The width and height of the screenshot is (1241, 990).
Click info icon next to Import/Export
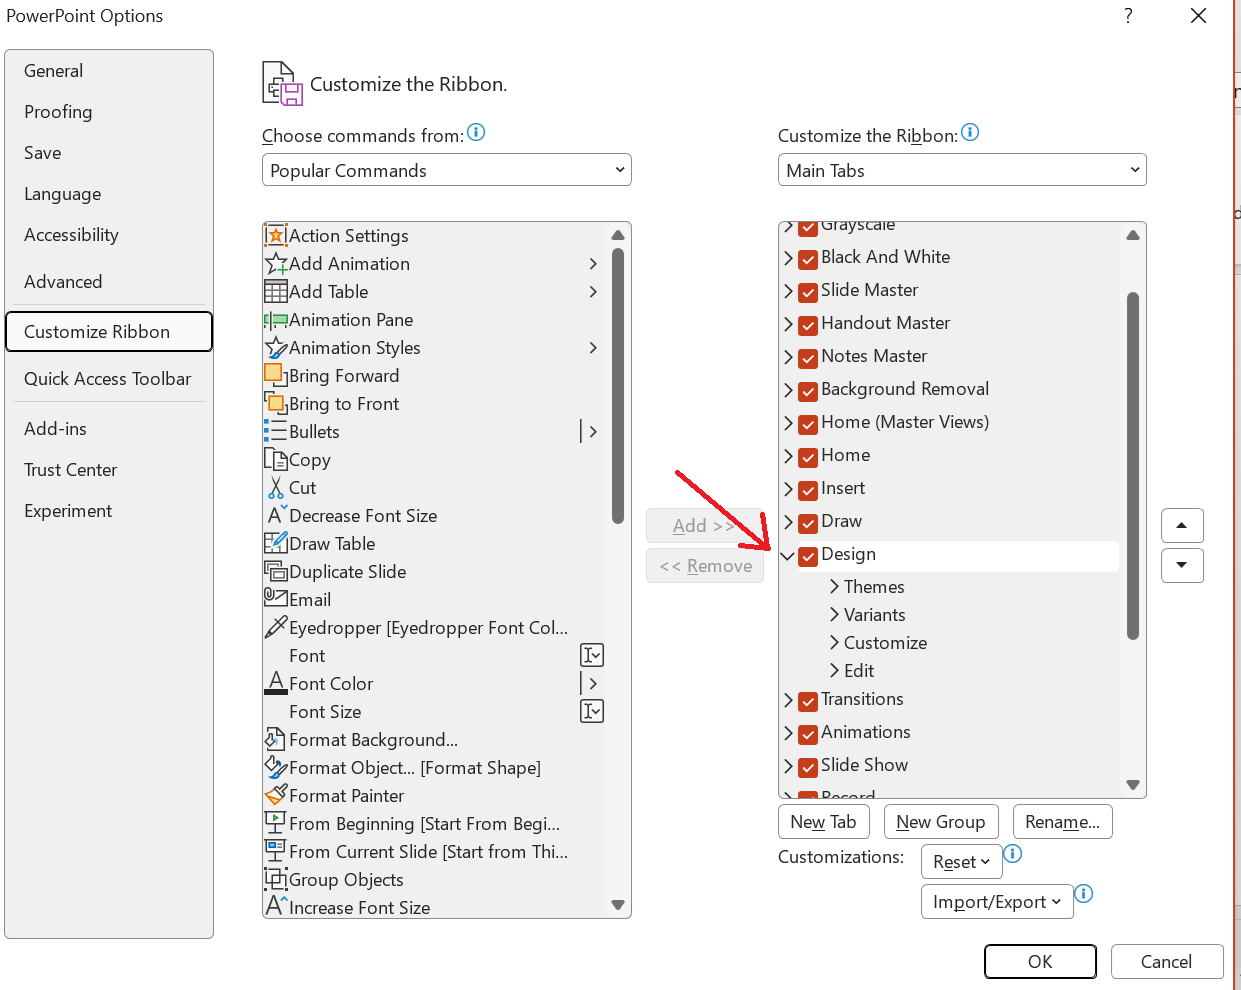(1083, 893)
